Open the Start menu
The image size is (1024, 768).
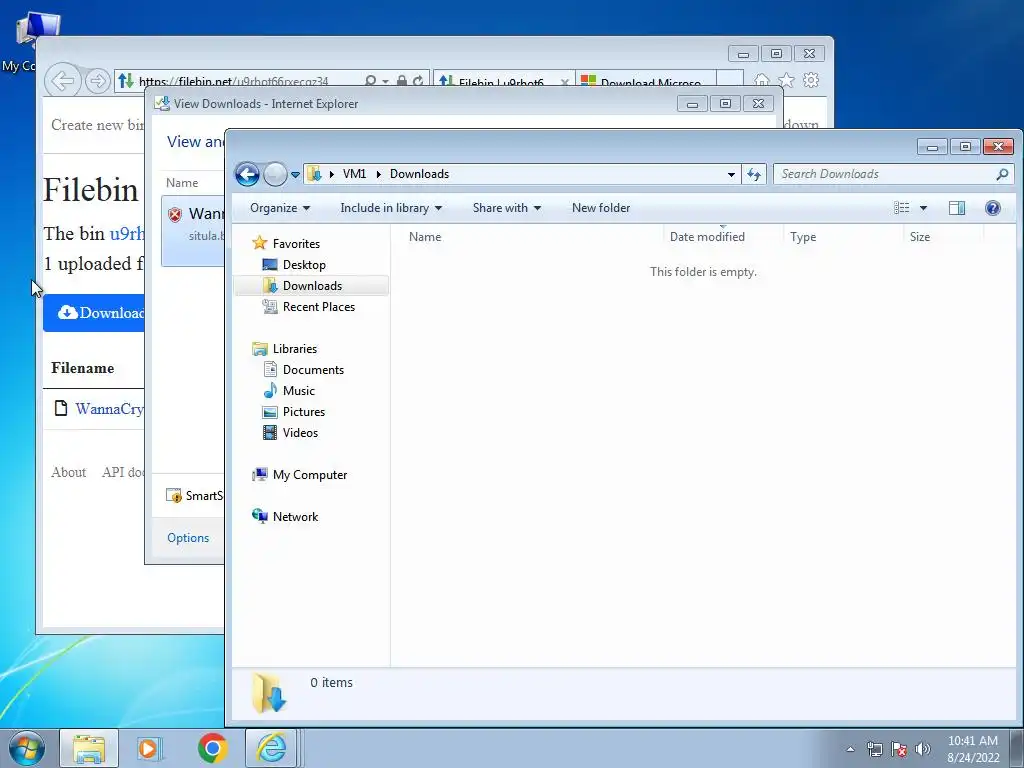(x=26, y=748)
